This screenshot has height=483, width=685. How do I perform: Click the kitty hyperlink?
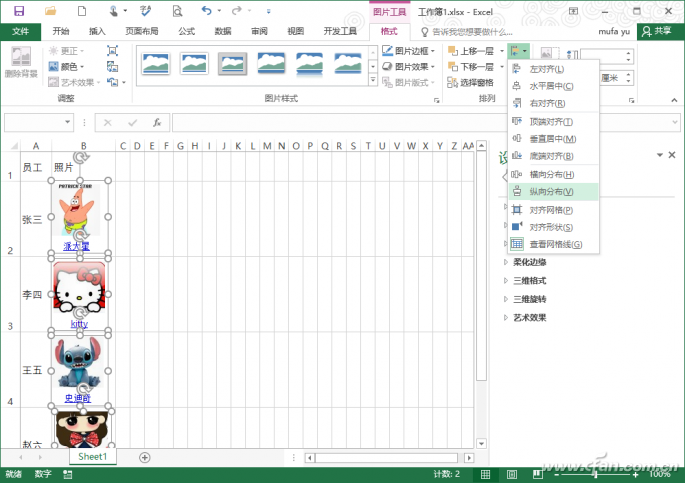[79, 324]
